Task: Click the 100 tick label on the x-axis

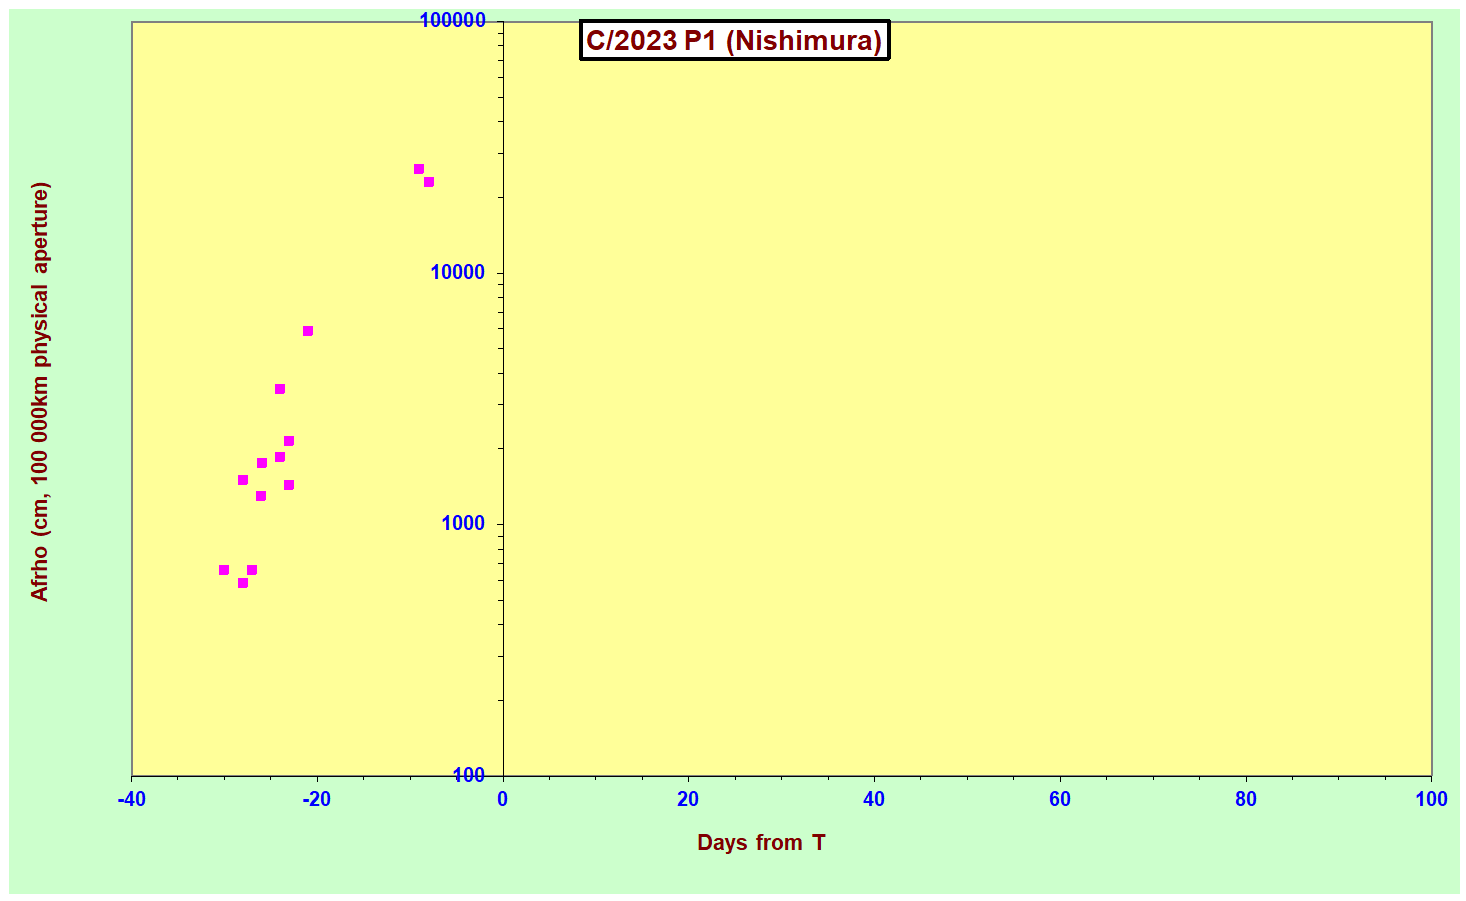Action: click(1432, 799)
